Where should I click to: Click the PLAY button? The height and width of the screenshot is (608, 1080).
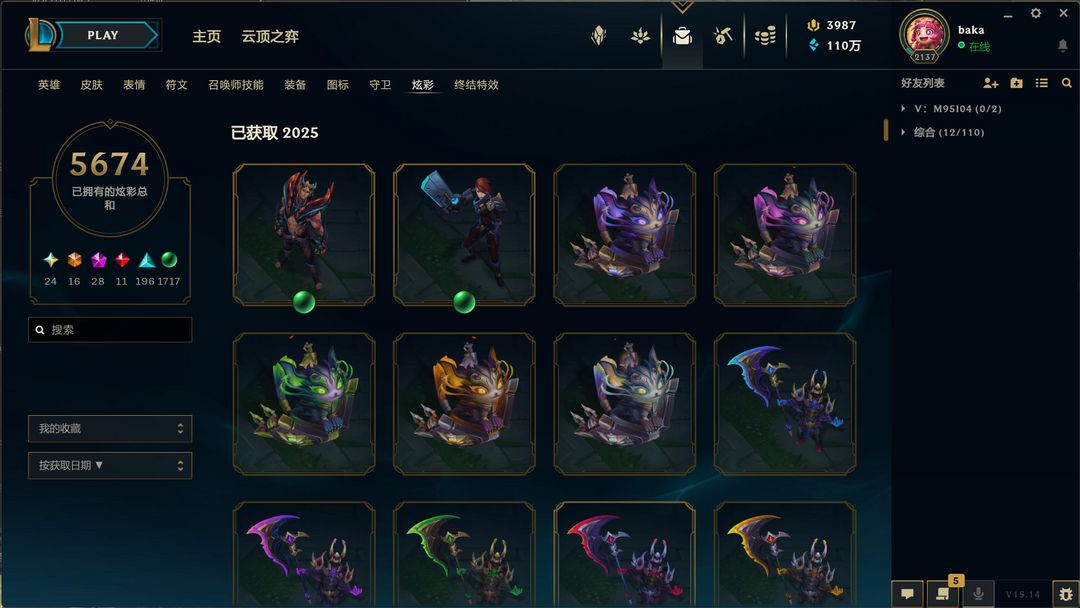click(x=103, y=35)
